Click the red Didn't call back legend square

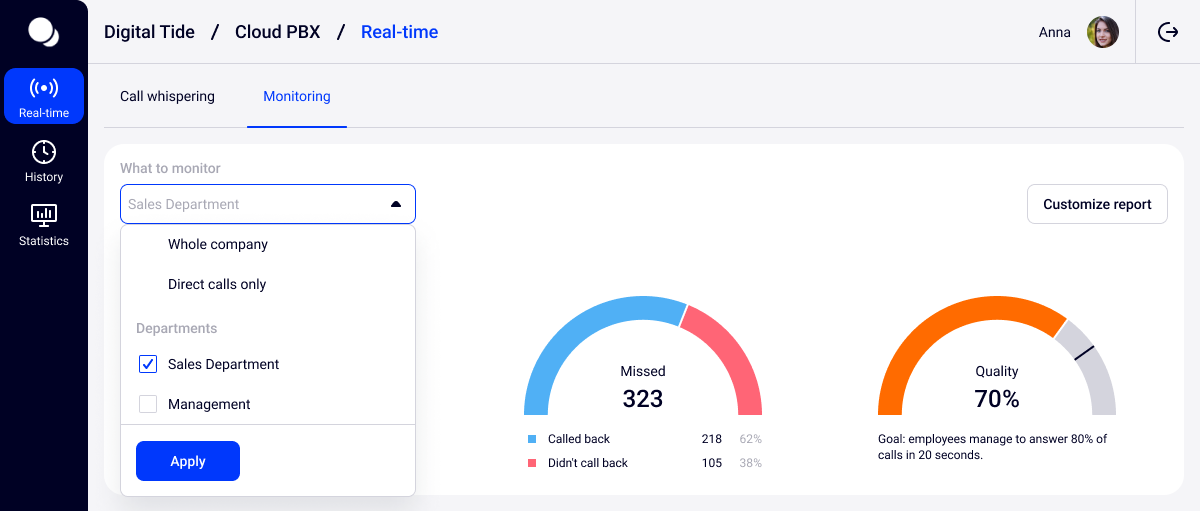click(532, 463)
